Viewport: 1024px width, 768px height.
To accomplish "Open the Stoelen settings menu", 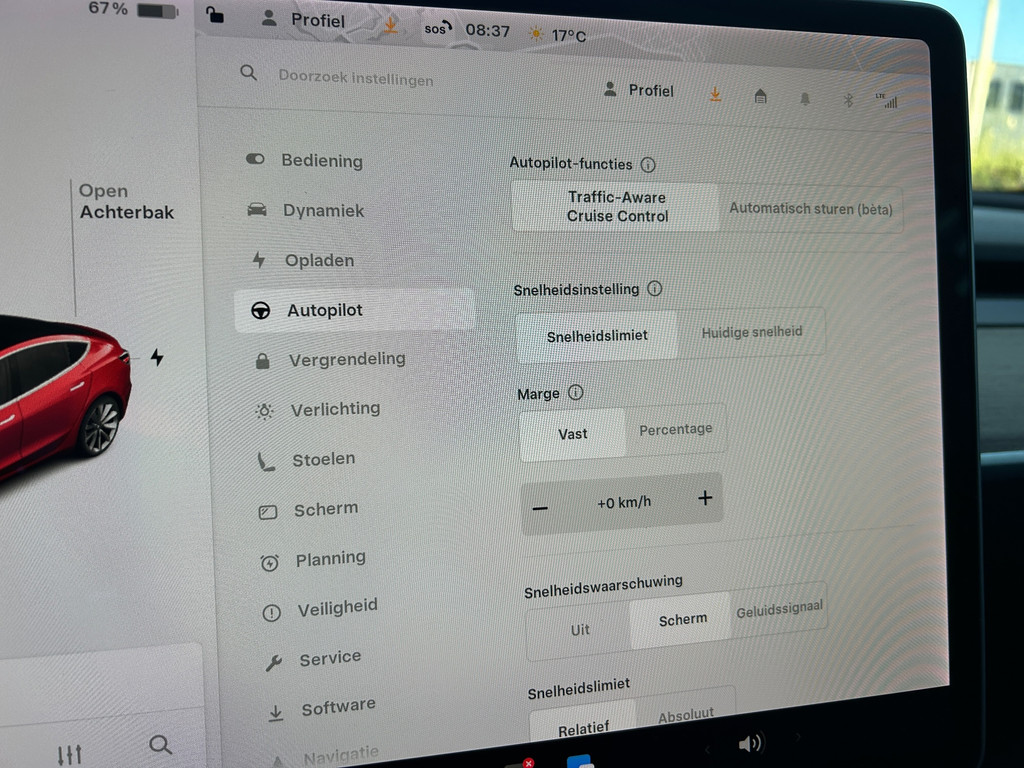I will coord(307,460).
